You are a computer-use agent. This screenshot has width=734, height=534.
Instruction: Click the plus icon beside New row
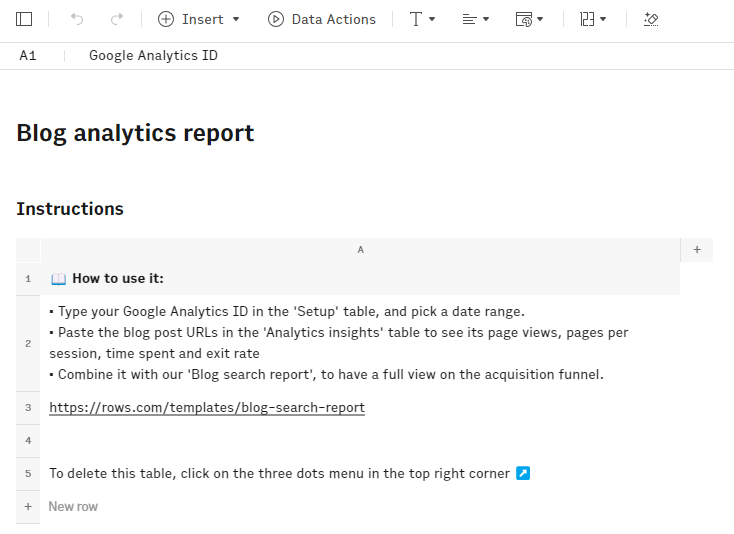tap(28, 507)
